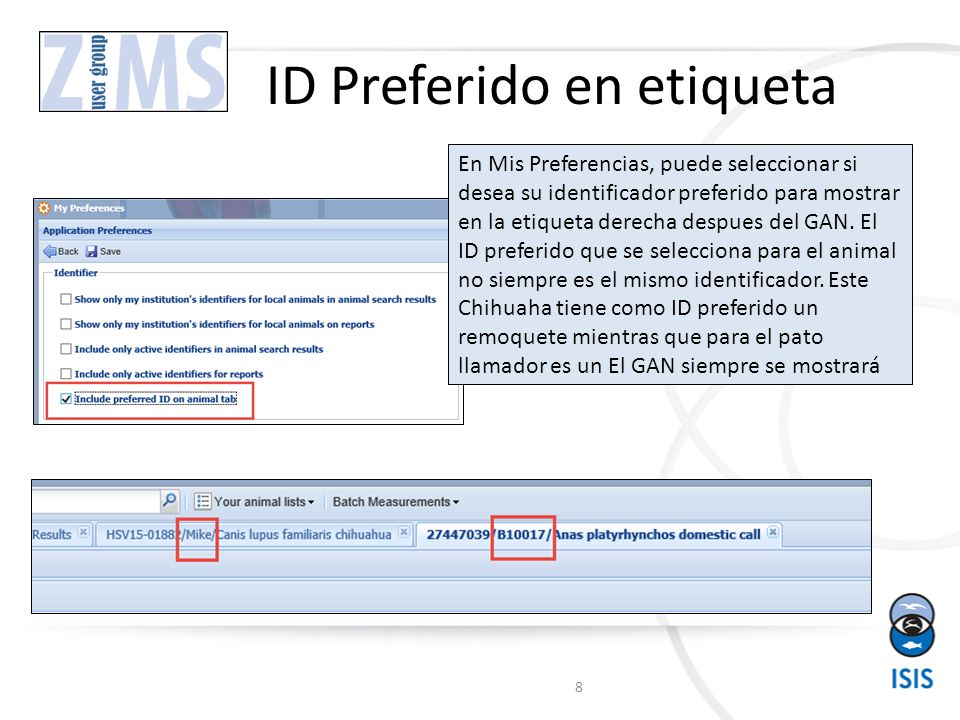The height and width of the screenshot is (720, 960).
Task: Click into the animal search input field
Action: click(96, 501)
